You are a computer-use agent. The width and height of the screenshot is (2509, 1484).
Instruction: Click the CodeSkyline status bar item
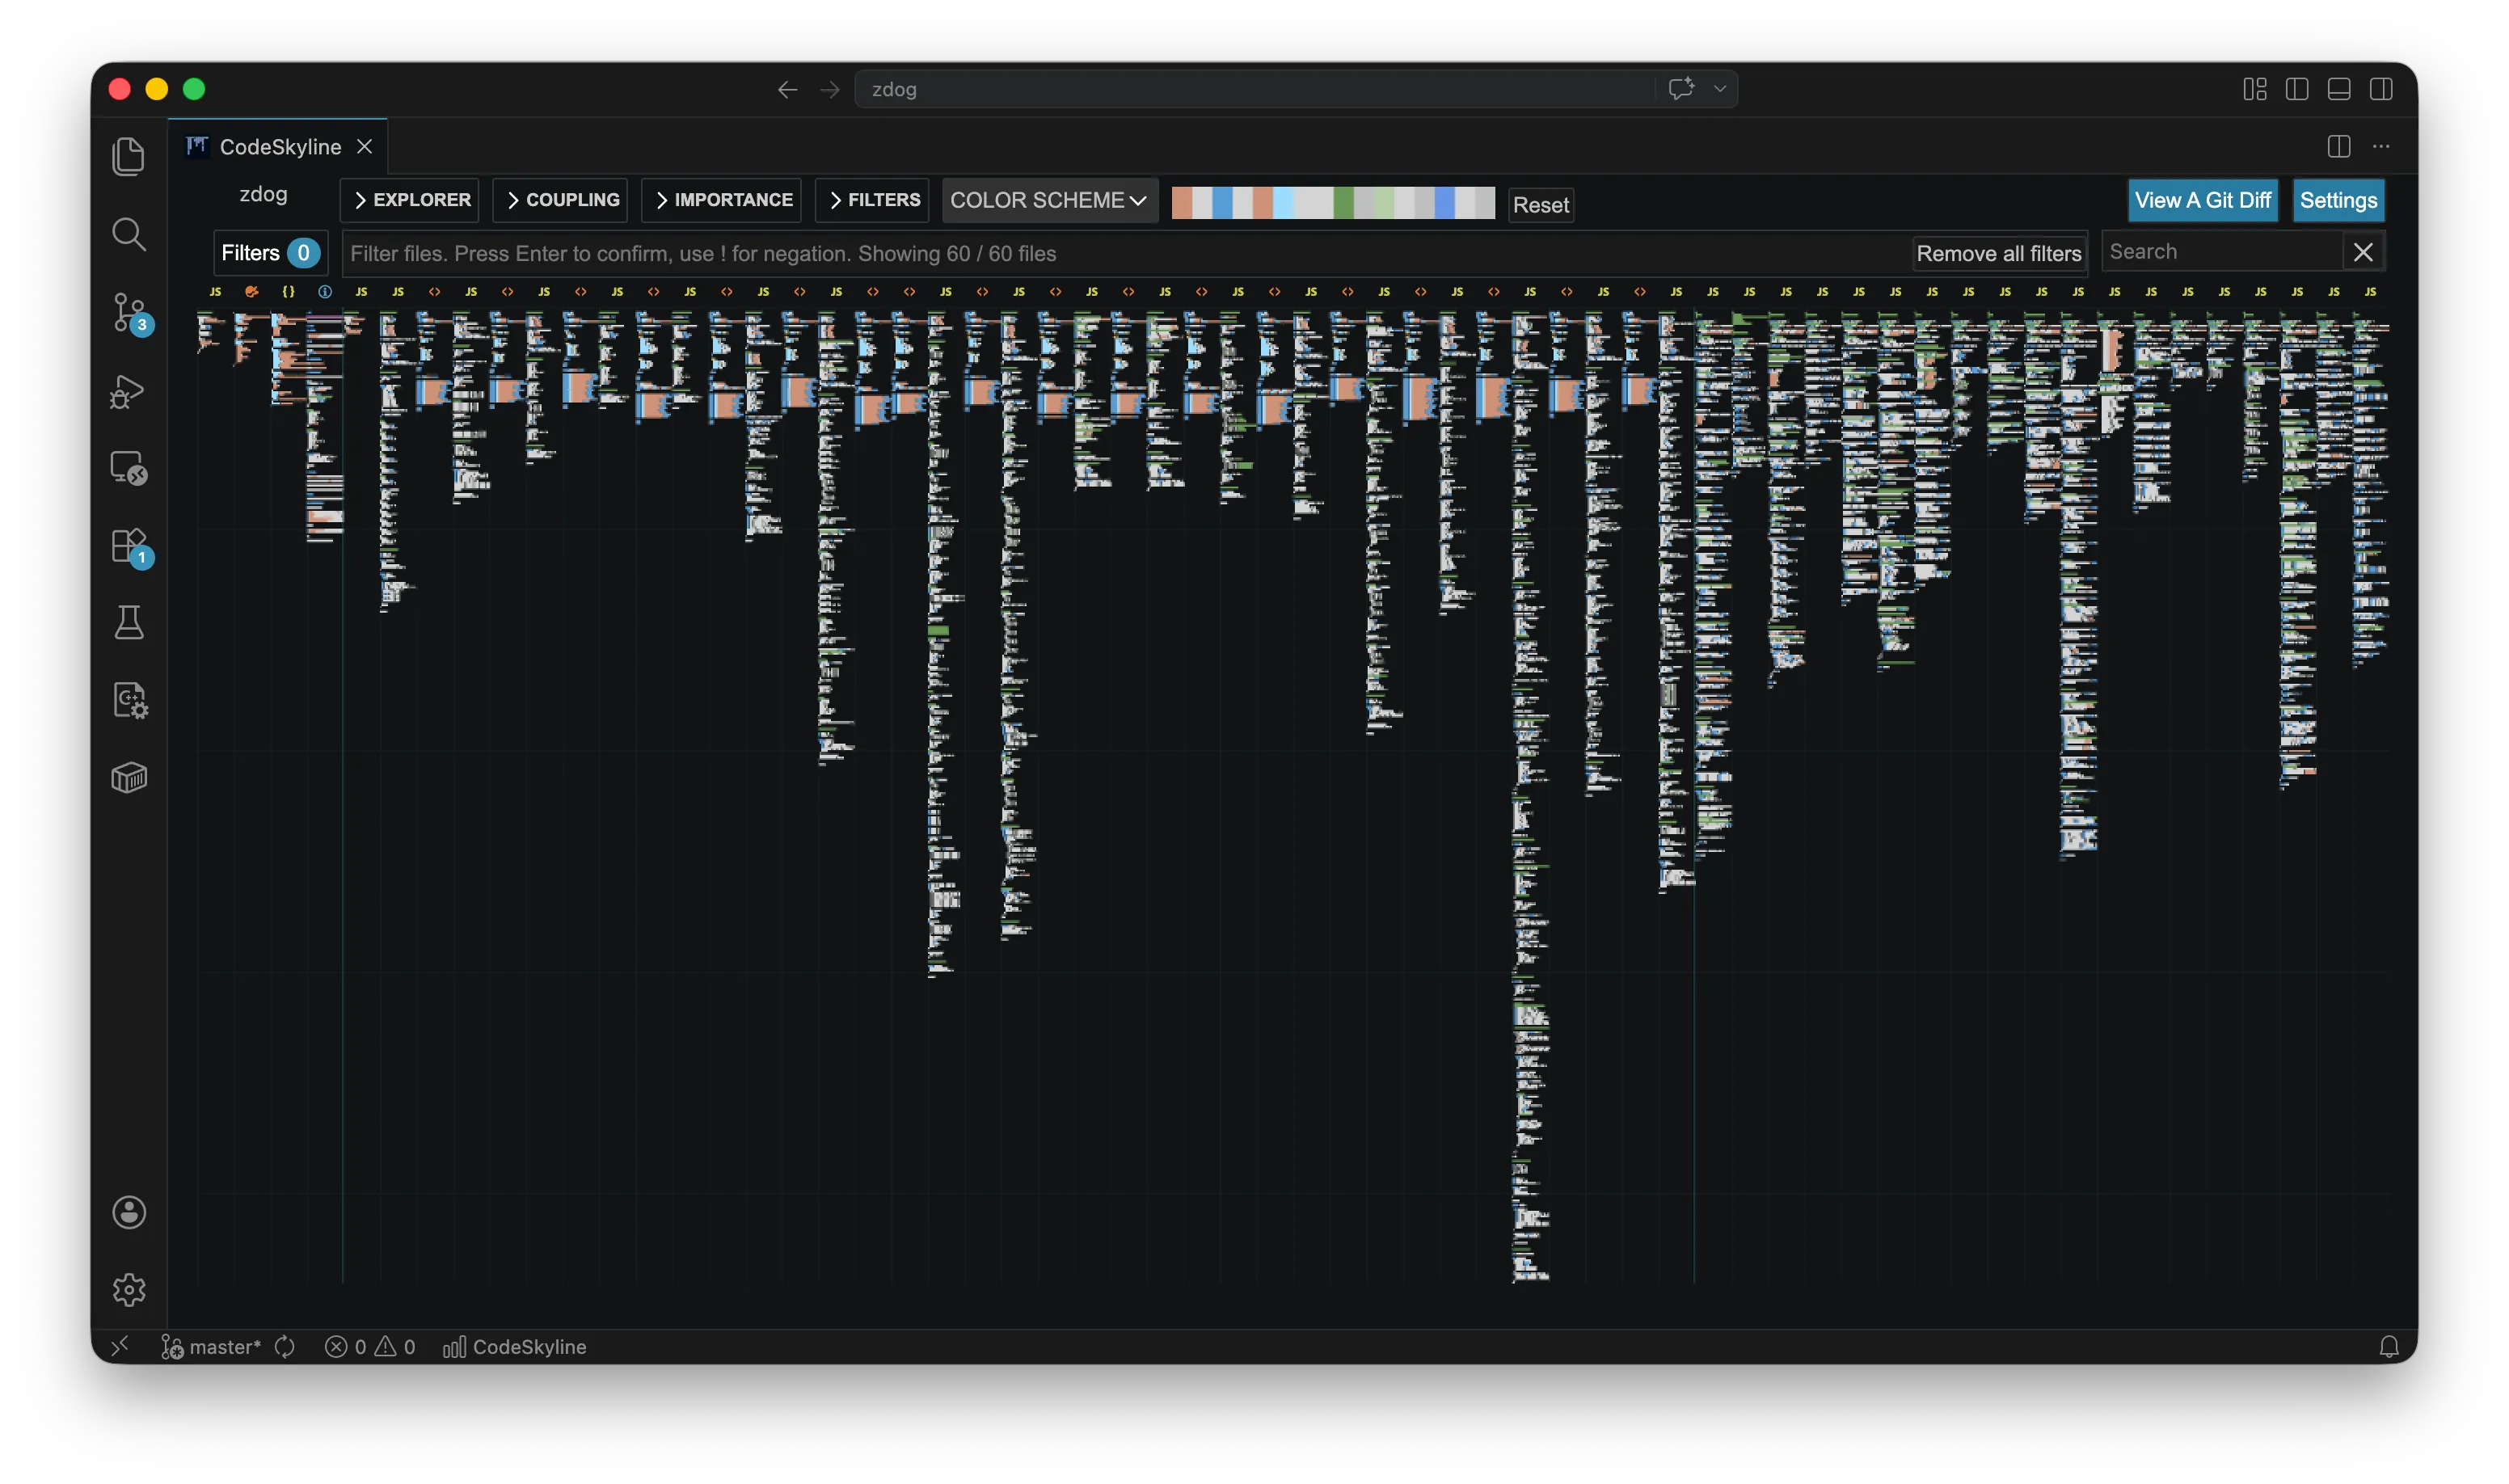tap(514, 1347)
